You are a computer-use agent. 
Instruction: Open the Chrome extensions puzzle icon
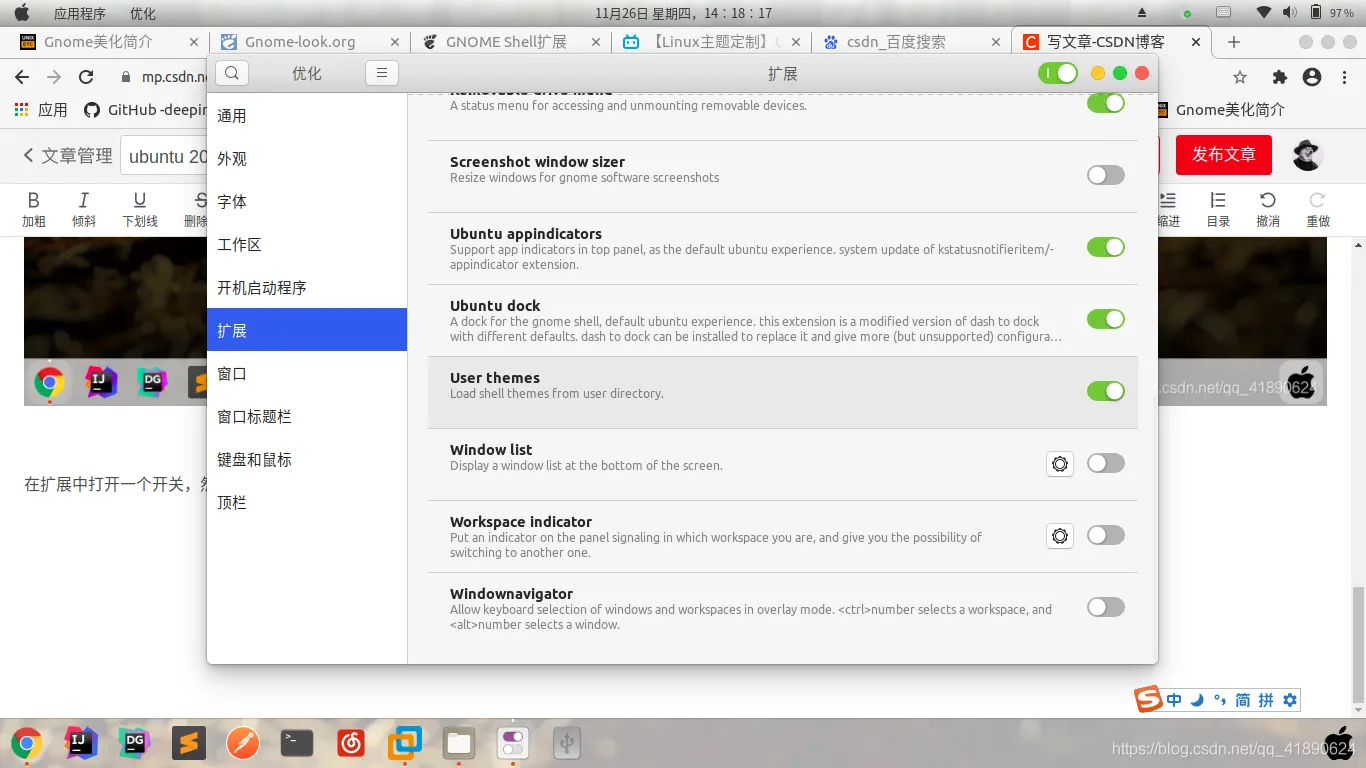pyautogui.click(x=1279, y=77)
